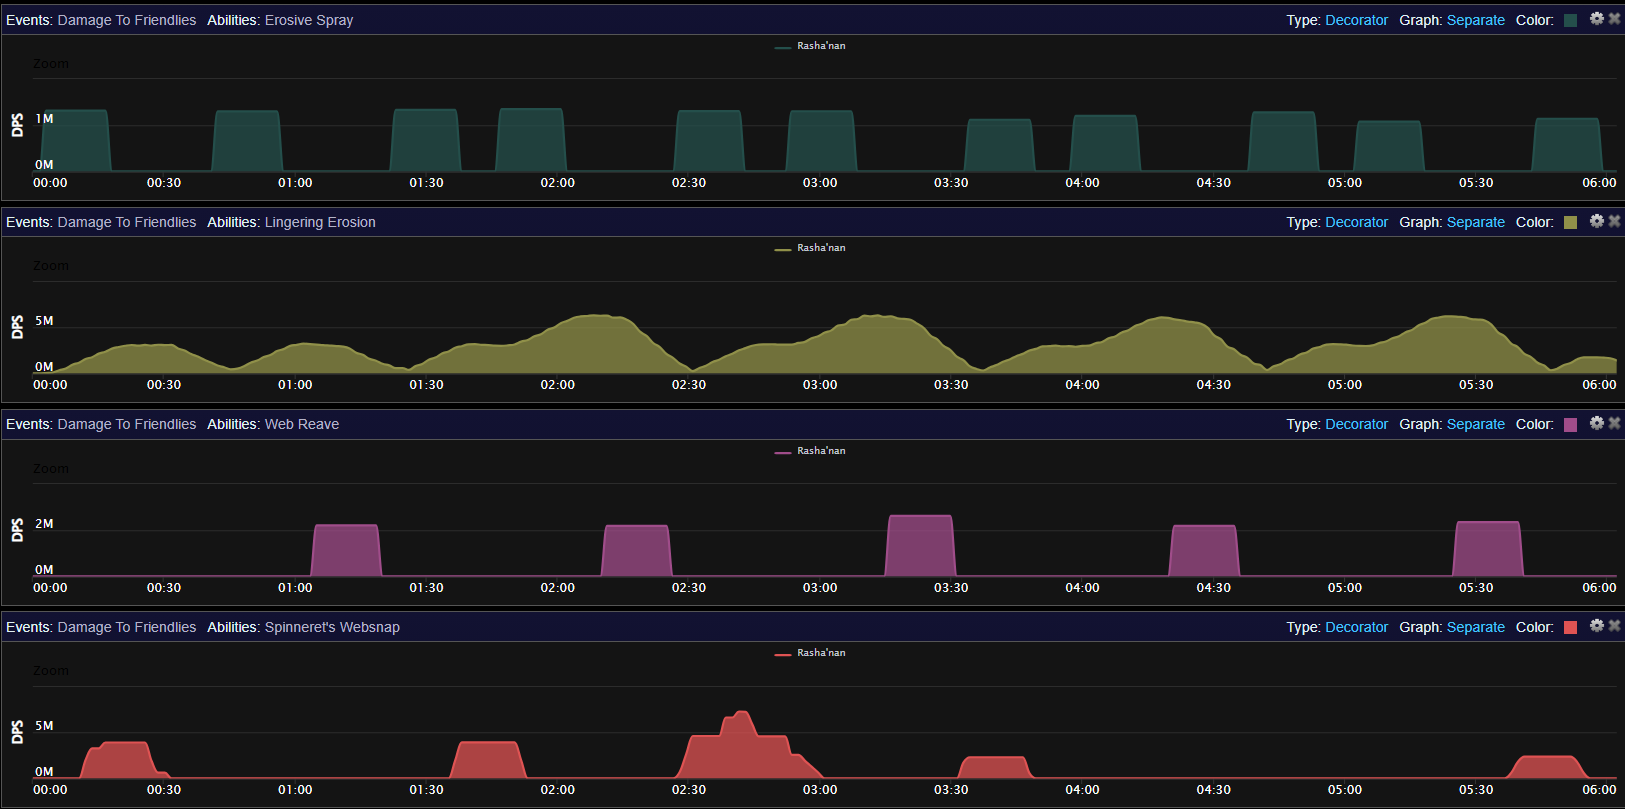1625x809 pixels.
Task: Change Decorator type in Spinneret's Websnap panel
Action: click(x=1356, y=627)
